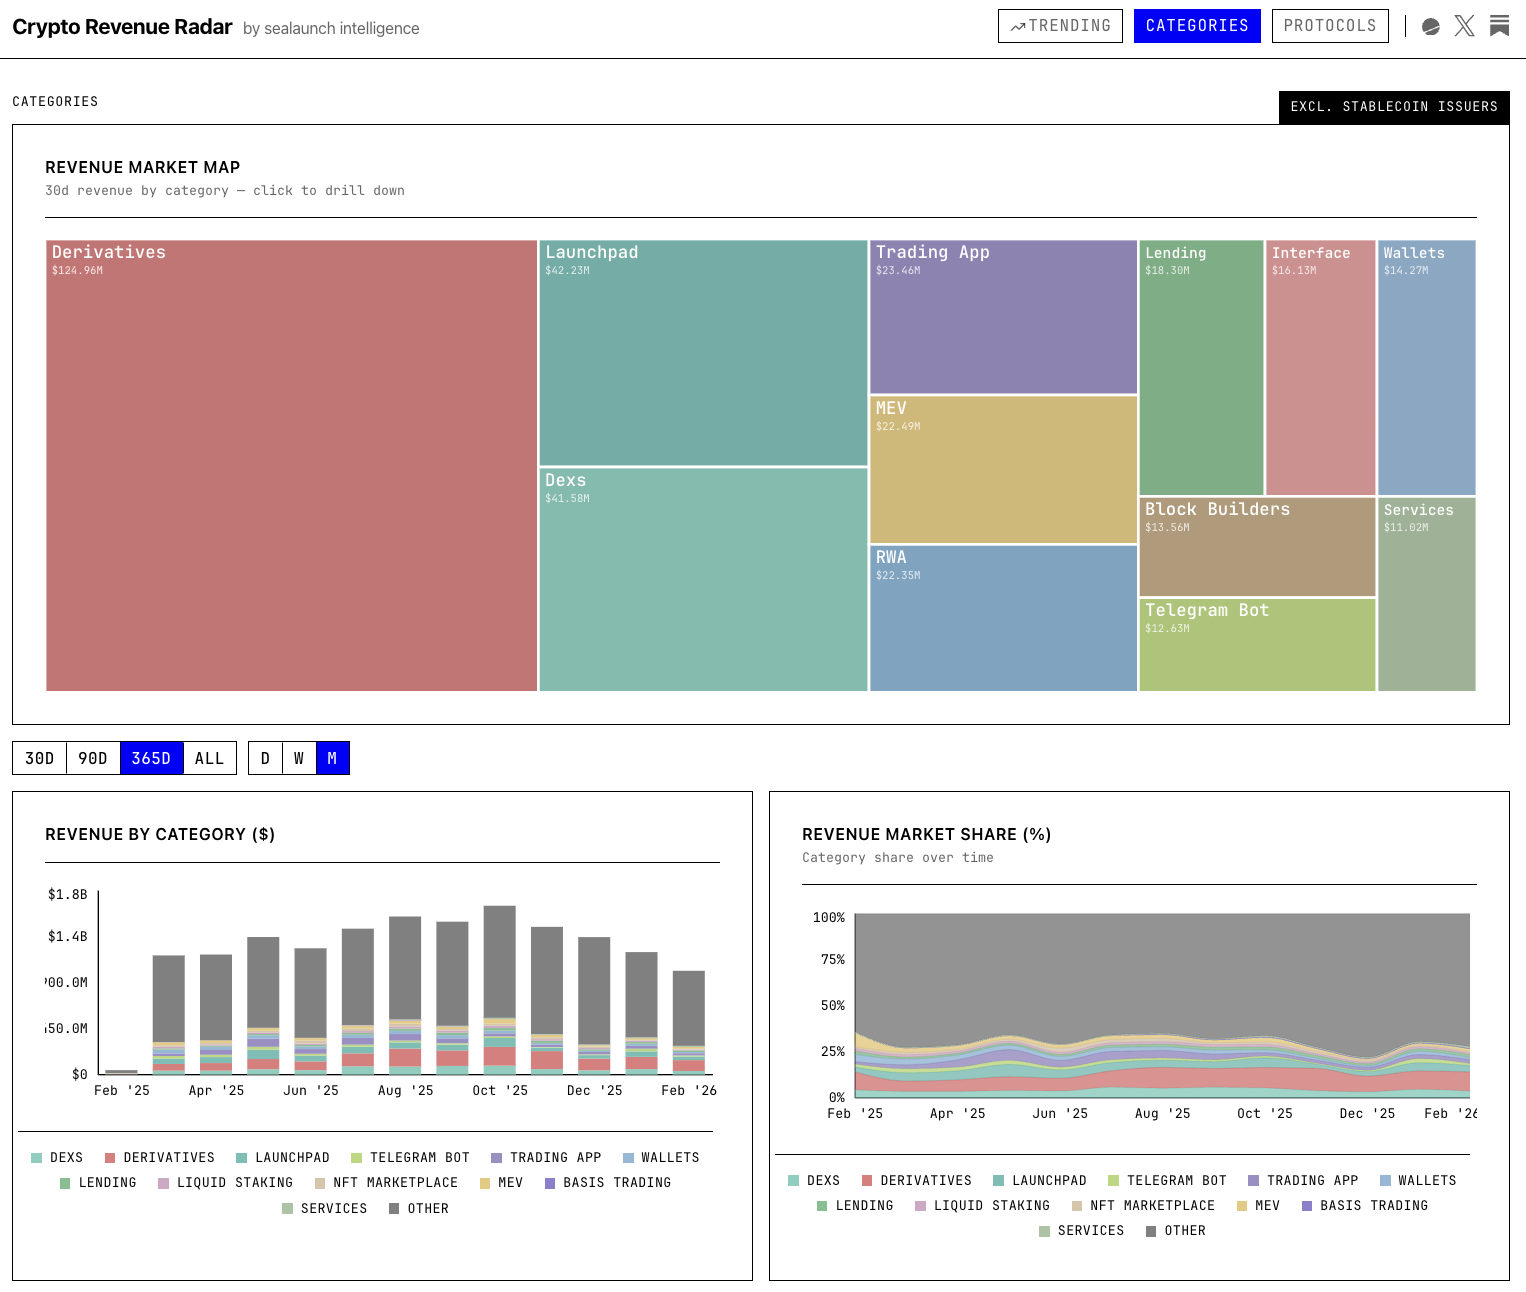Select the 30D time range
Image resolution: width=1526 pixels, height=1292 pixels.
point(39,758)
